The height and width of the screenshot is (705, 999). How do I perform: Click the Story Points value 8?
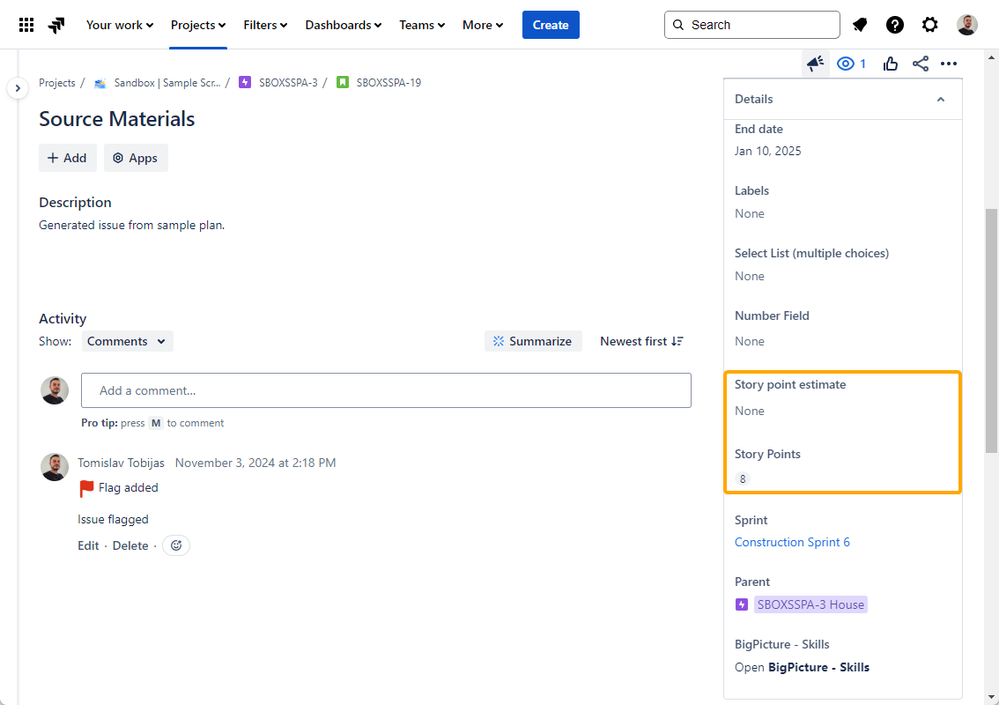point(742,479)
